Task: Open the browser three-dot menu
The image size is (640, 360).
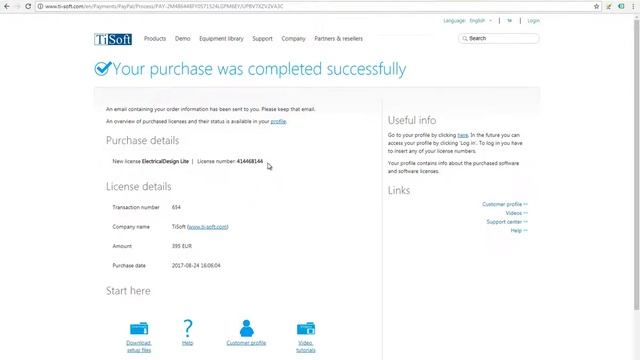Action: point(633,6)
